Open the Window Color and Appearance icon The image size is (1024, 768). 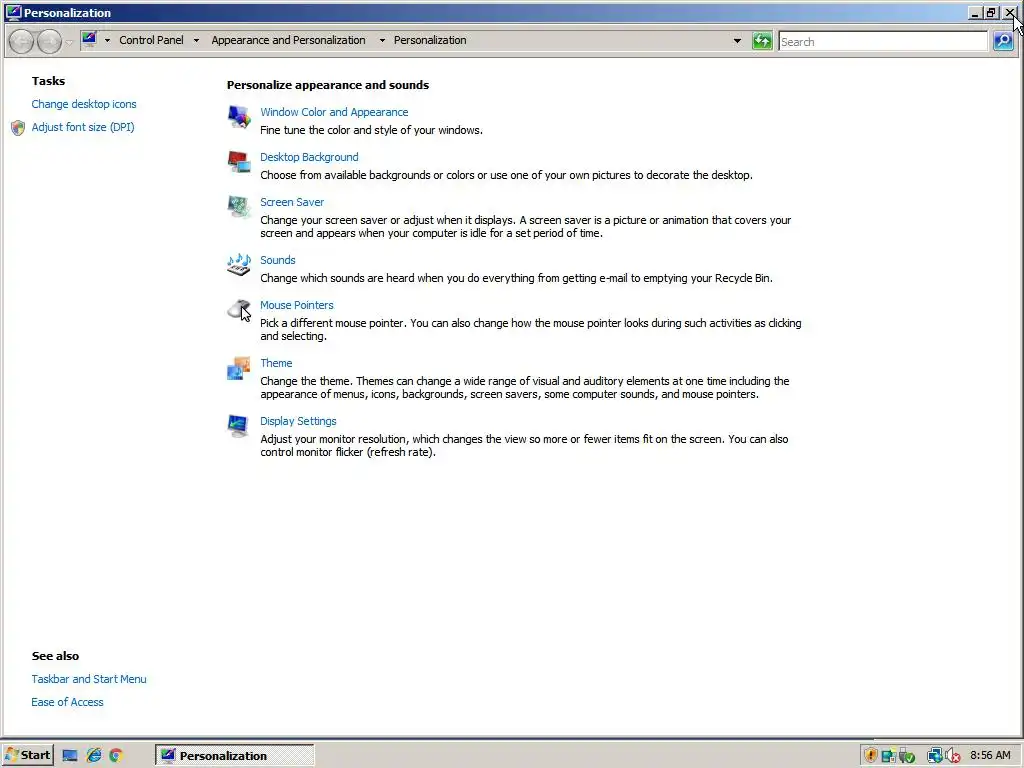(239, 117)
